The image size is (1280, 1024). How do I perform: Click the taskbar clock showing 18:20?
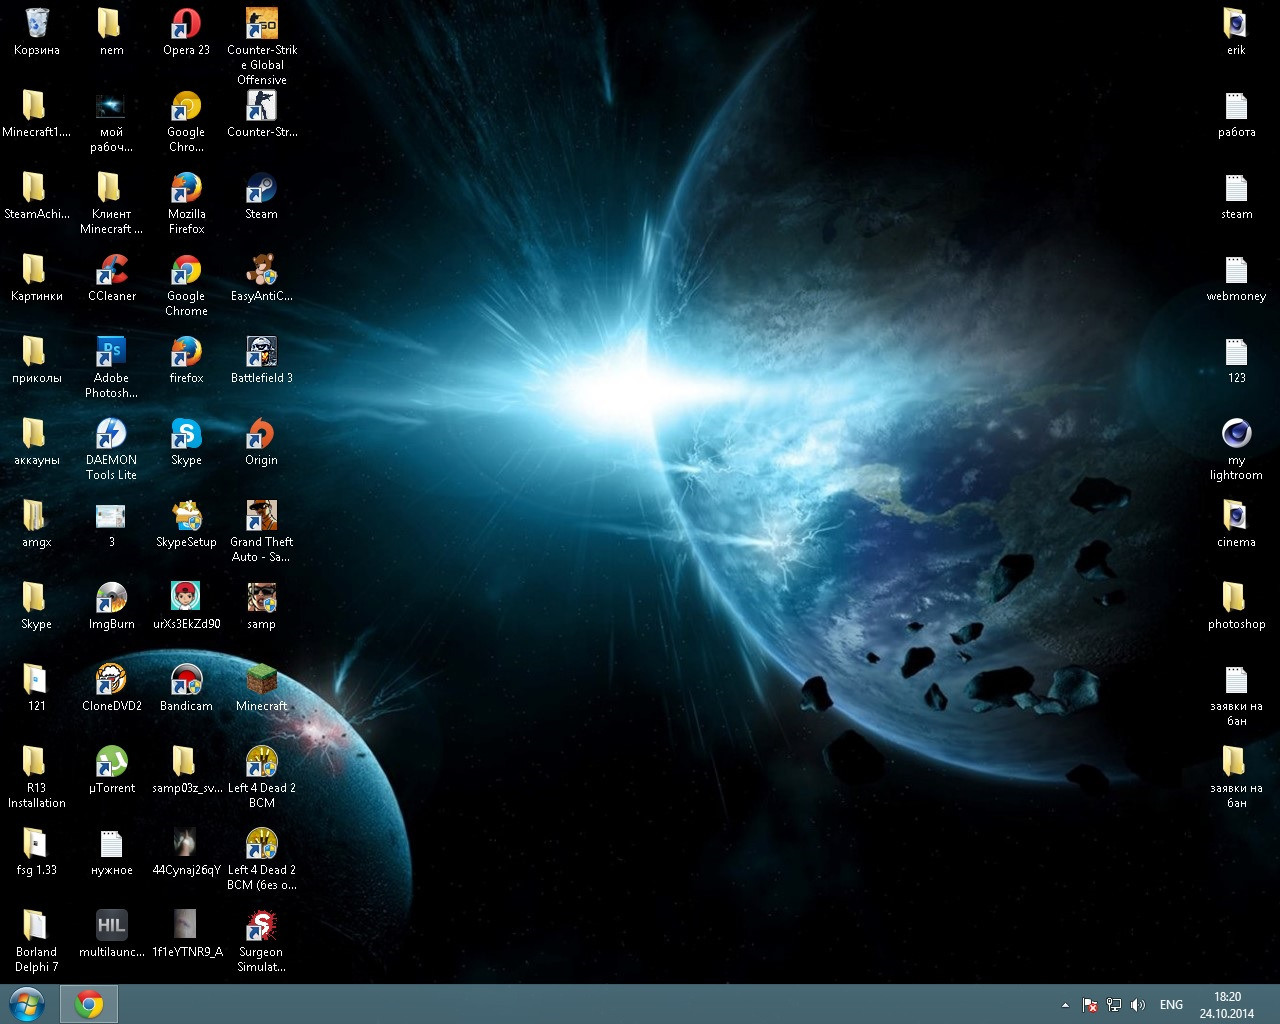pos(1227,1005)
